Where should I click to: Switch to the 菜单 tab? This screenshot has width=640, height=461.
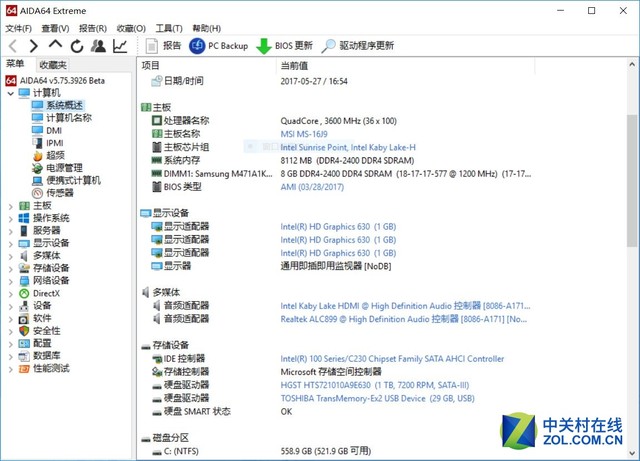tap(15, 64)
